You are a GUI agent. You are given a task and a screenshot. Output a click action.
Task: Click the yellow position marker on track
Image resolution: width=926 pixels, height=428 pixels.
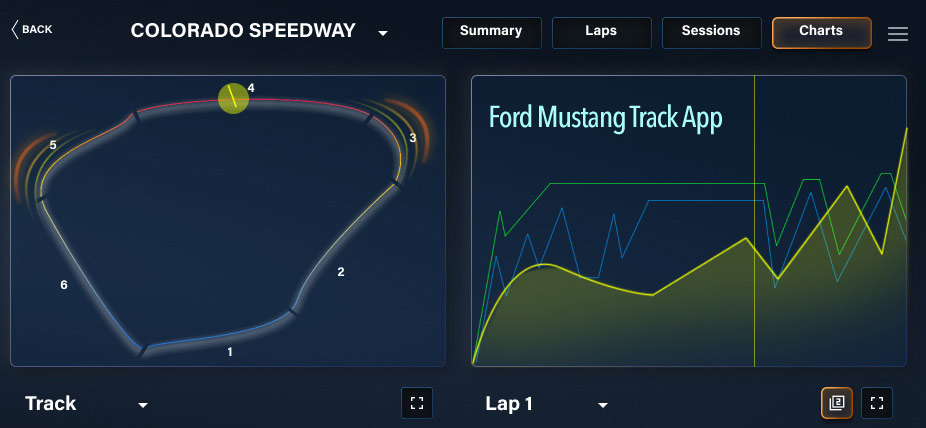point(233,98)
